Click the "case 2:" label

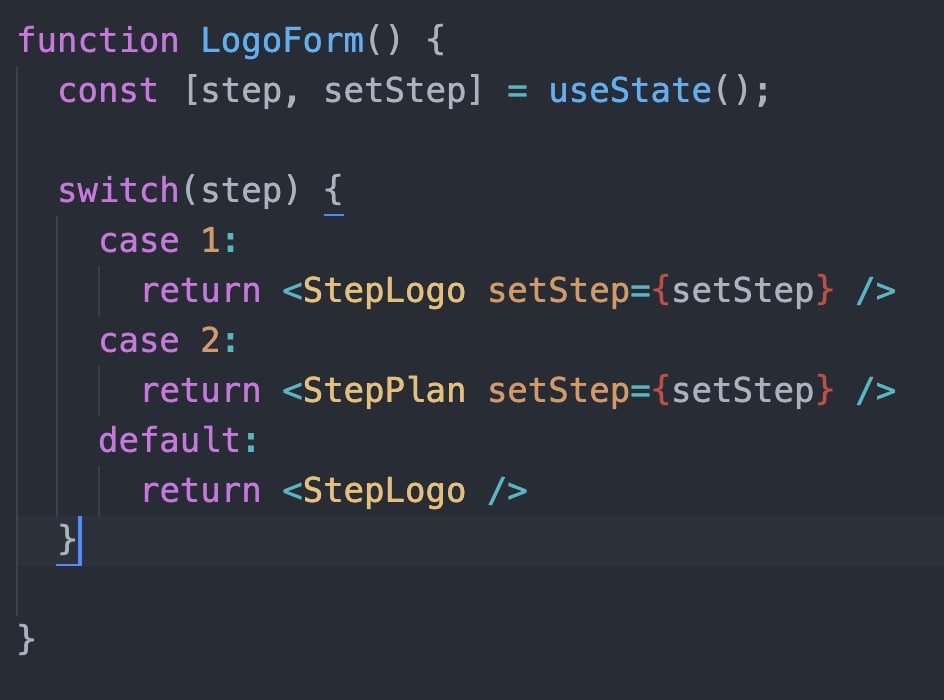pyautogui.click(x=169, y=341)
